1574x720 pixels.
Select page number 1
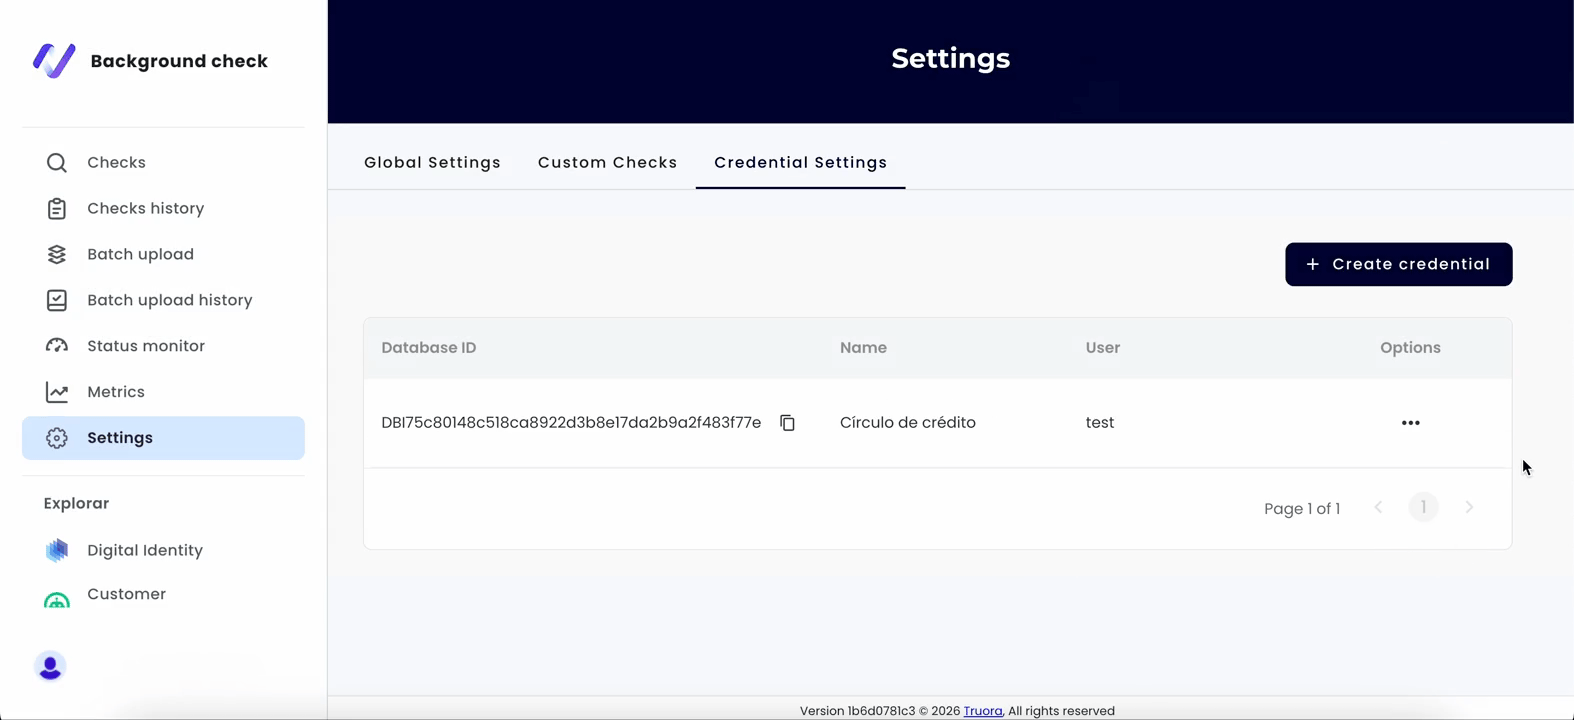pyautogui.click(x=1423, y=507)
